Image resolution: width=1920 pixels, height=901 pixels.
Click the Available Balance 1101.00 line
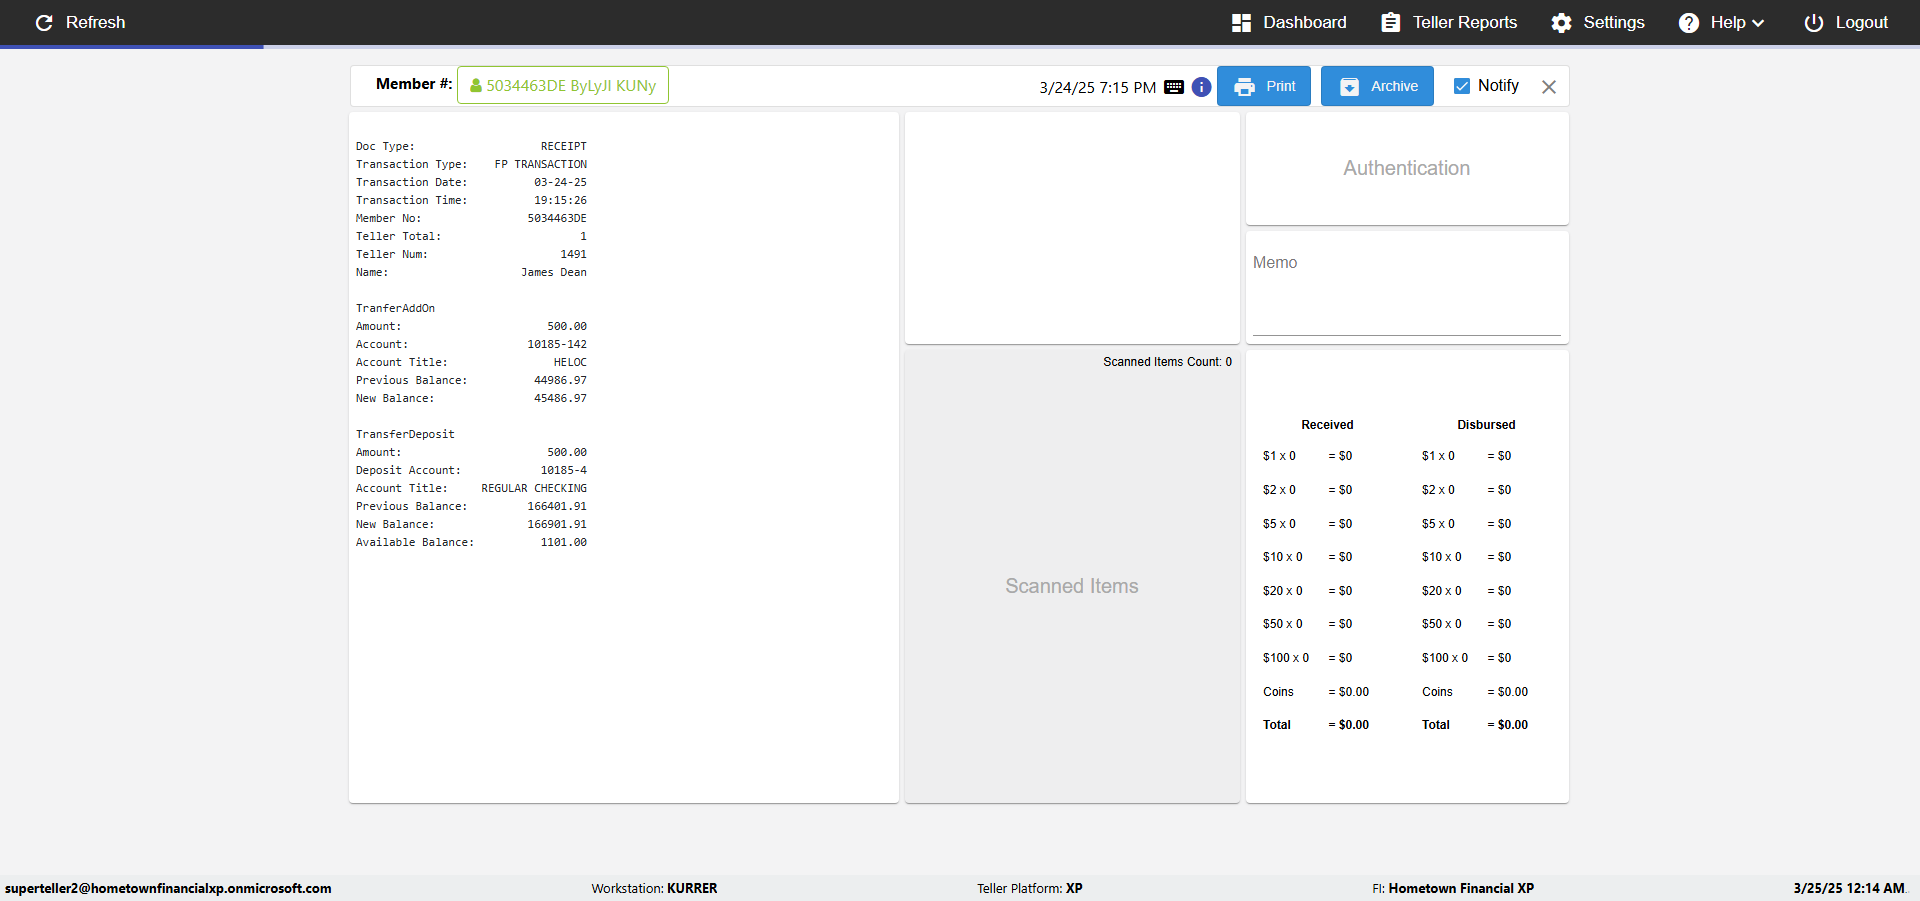pos(471,542)
